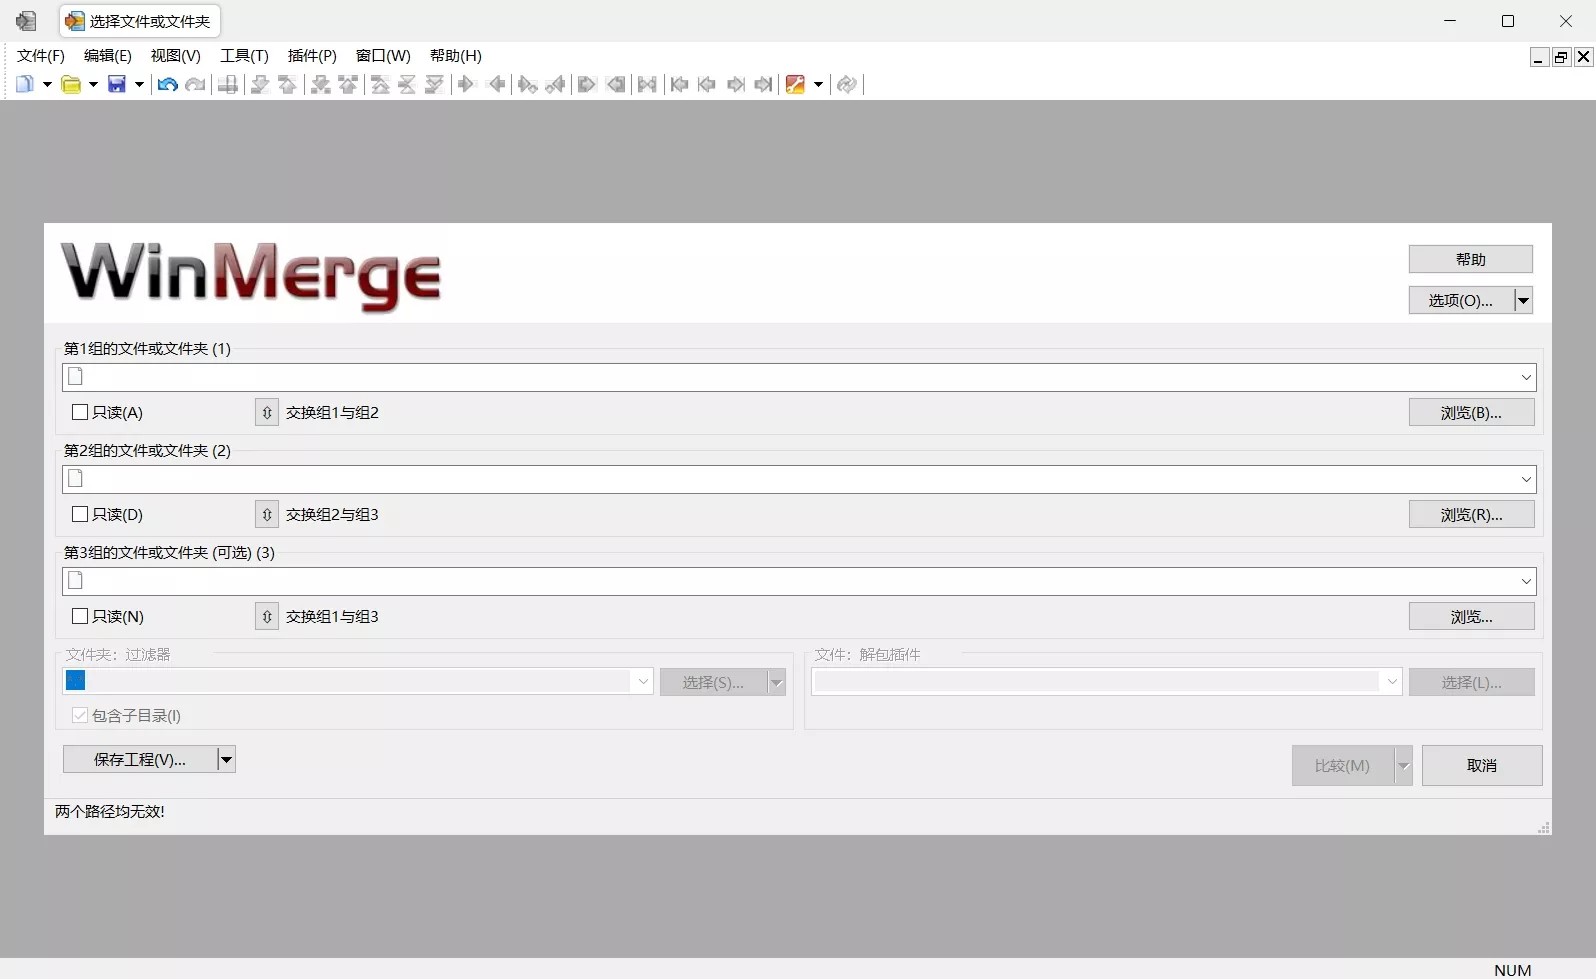The image size is (1596, 979).
Task: Click swap icon beside 交换组2与组3
Action: [x=267, y=514]
